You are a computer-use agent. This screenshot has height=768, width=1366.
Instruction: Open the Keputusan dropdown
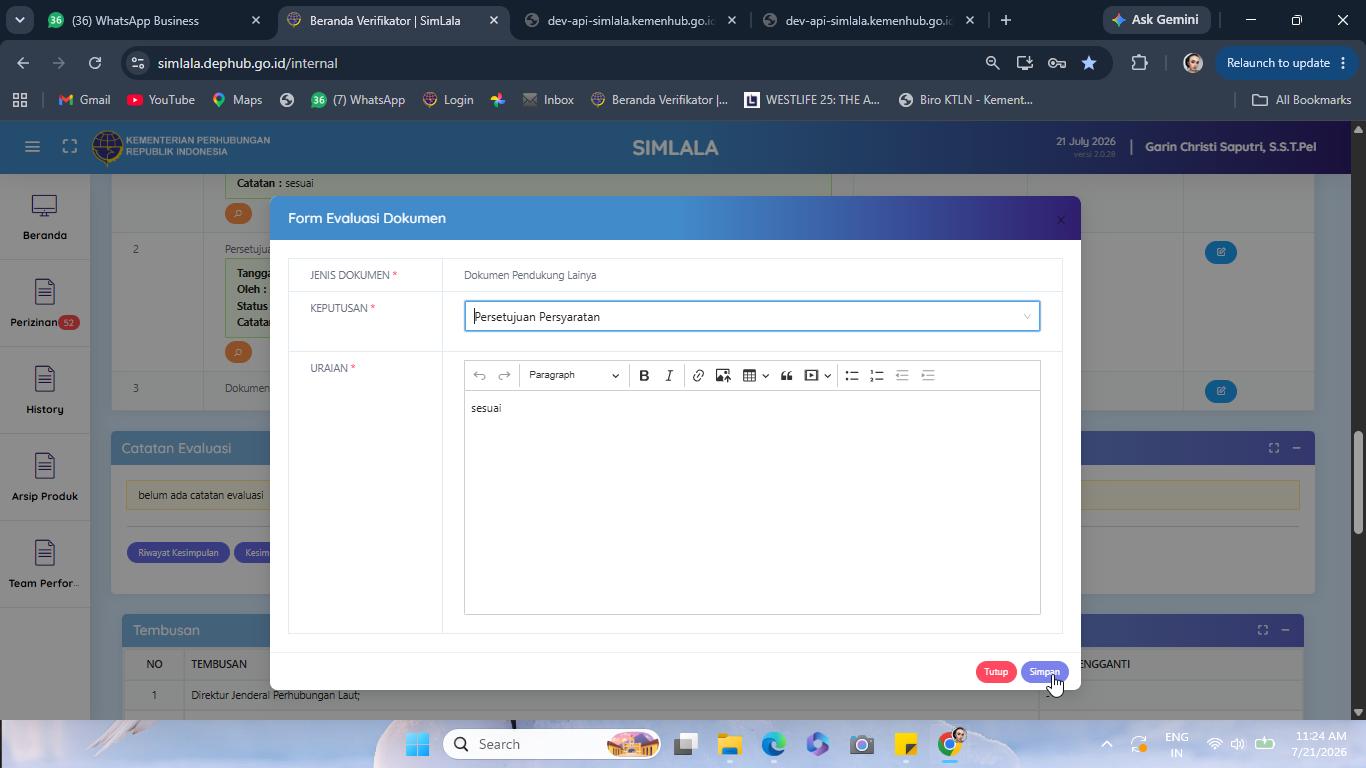[x=752, y=316]
